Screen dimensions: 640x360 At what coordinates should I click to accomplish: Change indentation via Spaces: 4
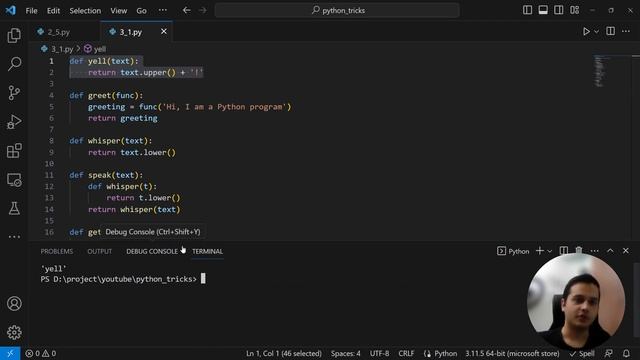pos(345,353)
